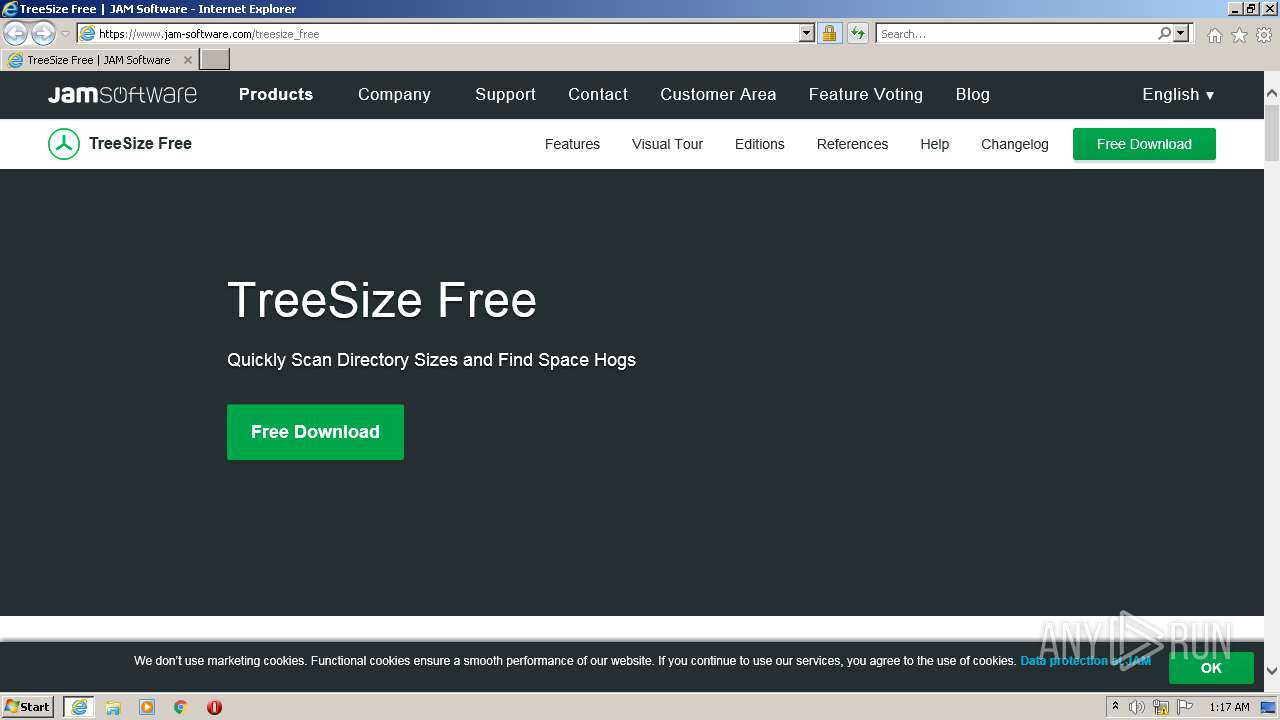The image size is (1280, 720).
Task: Click the 1:17 AM clock
Action: tap(1229, 707)
